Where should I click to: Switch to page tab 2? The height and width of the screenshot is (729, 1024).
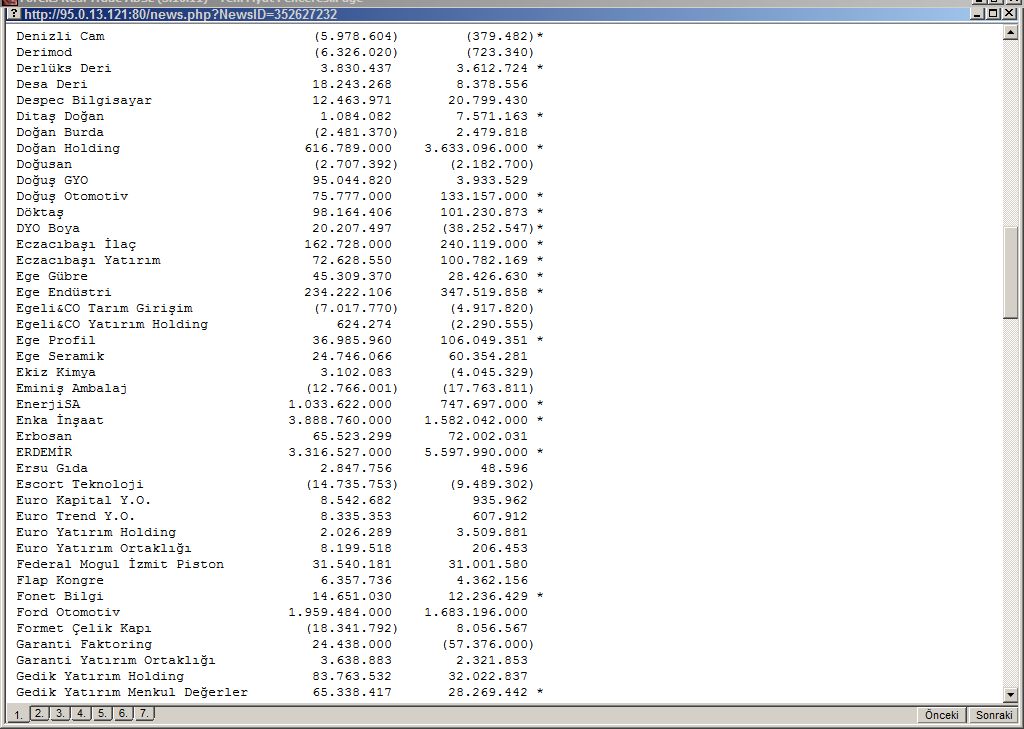click(39, 713)
